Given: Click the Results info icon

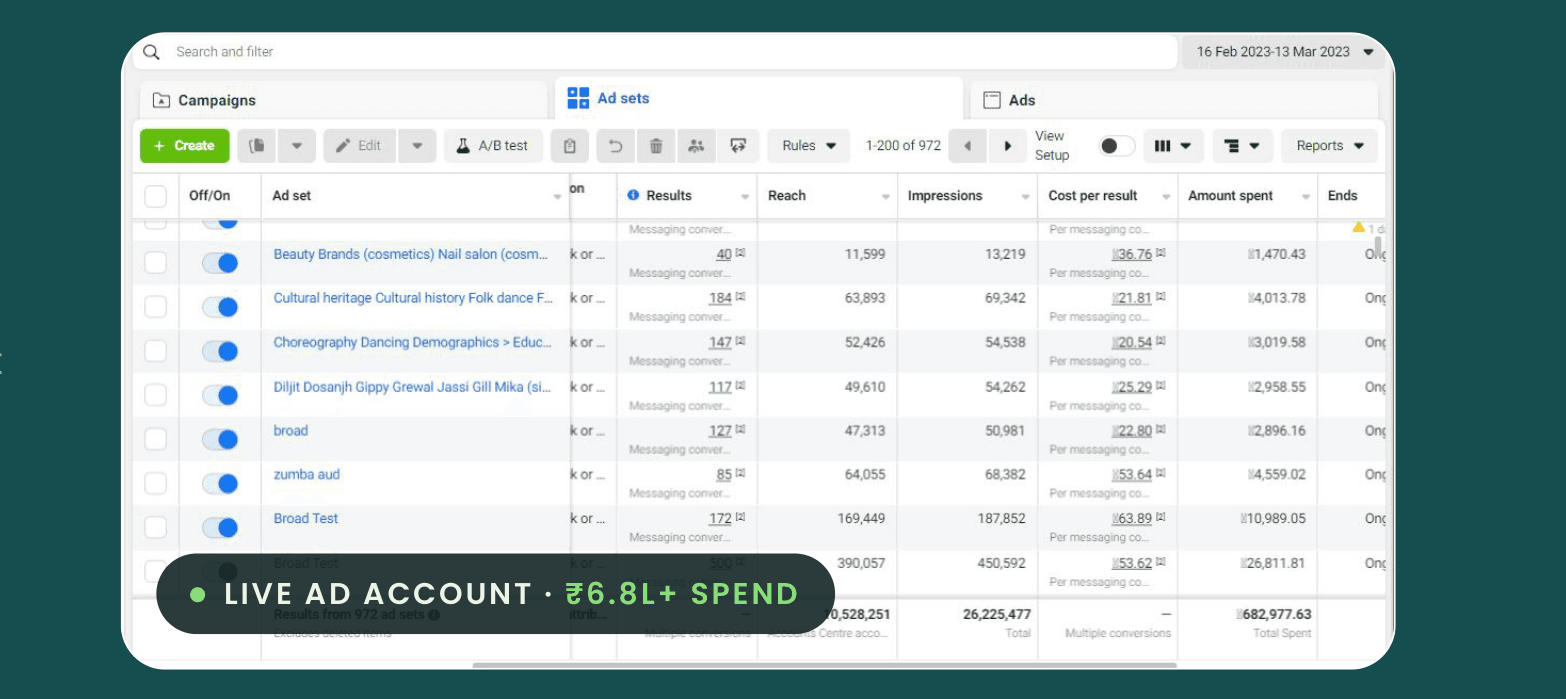Looking at the screenshot, I should (633, 195).
